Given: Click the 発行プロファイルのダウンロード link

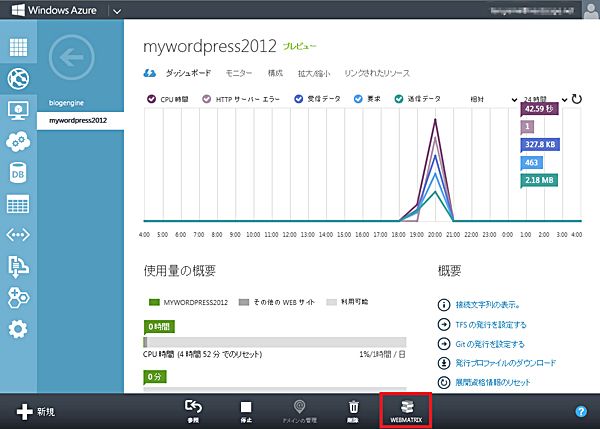Looking at the screenshot, I should 505,363.
